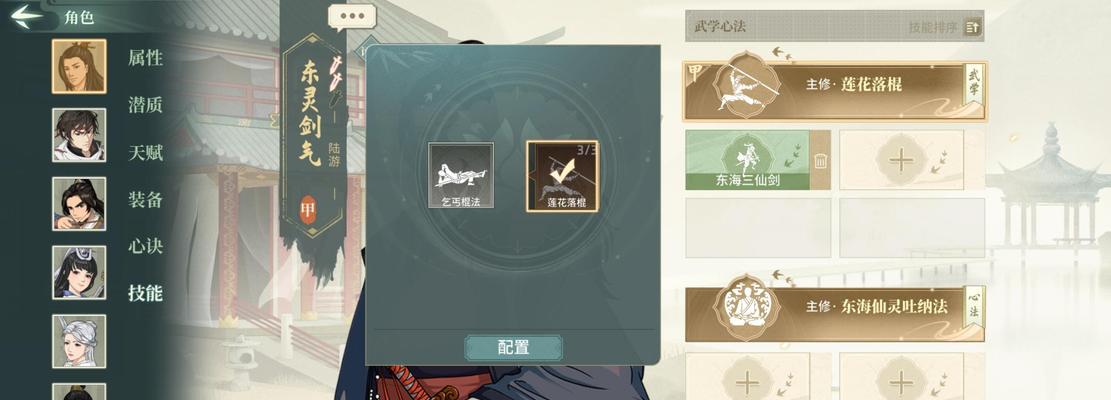Click the 东海三仙剑 skill card
This screenshot has height=400, width=1111.
[x=748, y=160]
